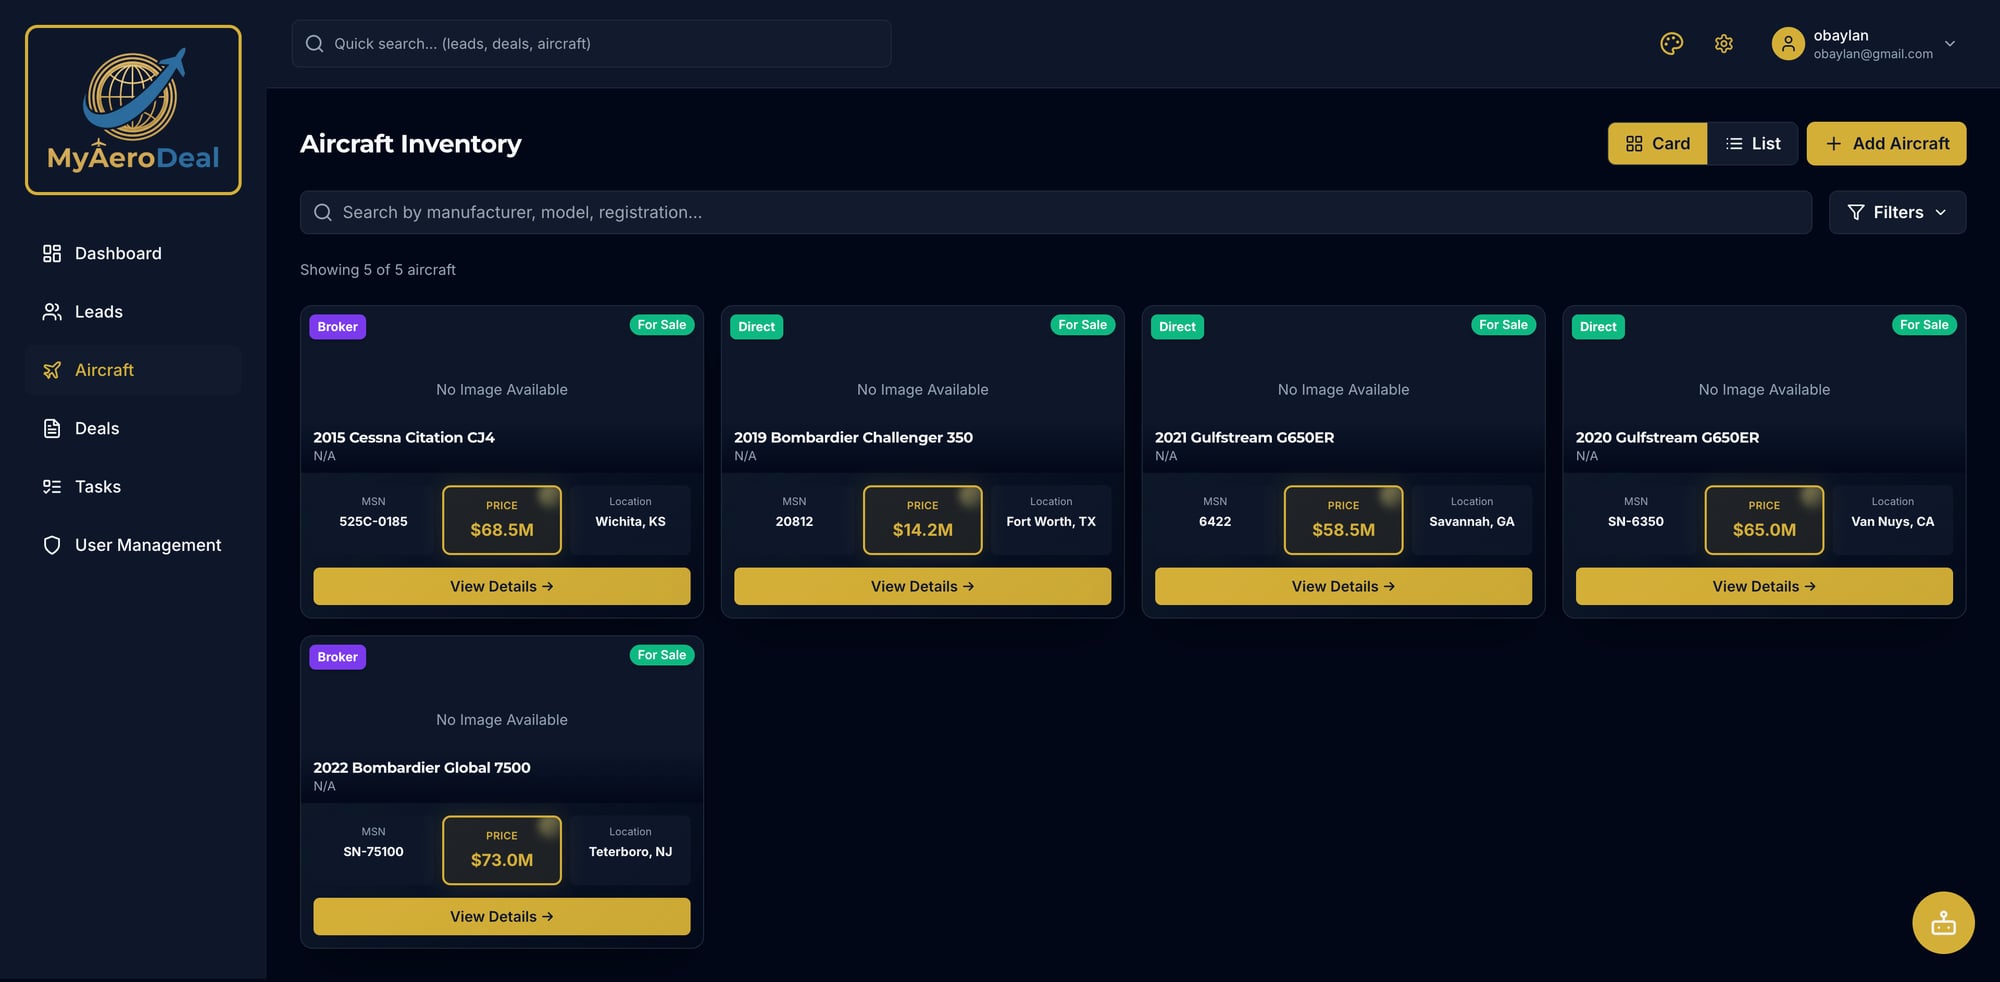Expand the obaylan account menu chevron

pyautogui.click(x=1949, y=44)
